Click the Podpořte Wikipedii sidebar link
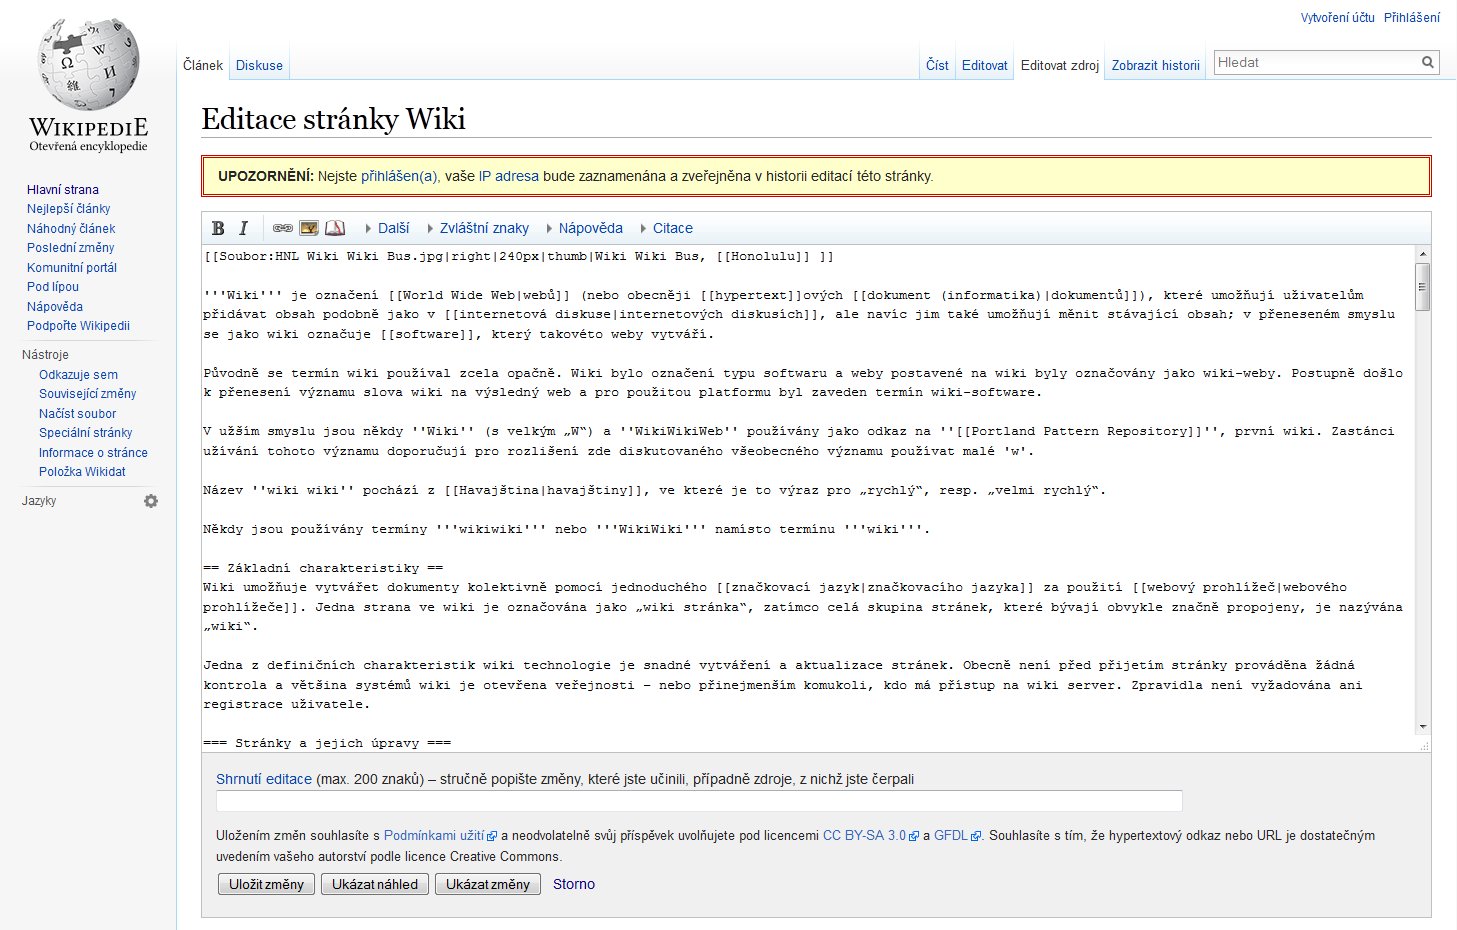This screenshot has height=930, width=1457. click(78, 326)
